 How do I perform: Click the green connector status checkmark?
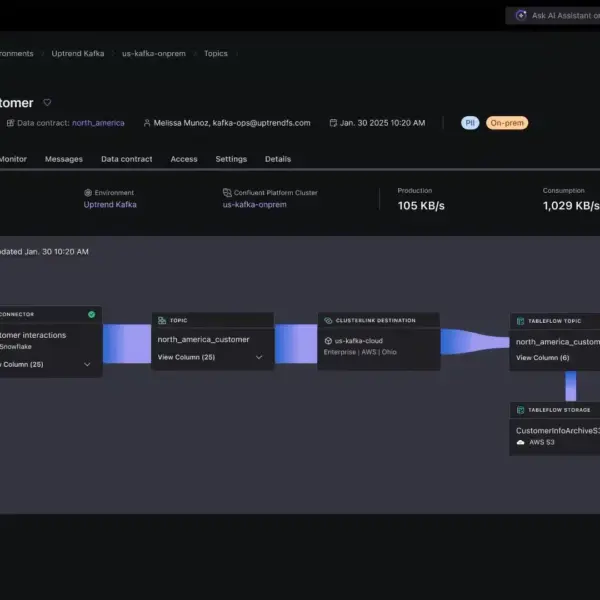point(91,315)
